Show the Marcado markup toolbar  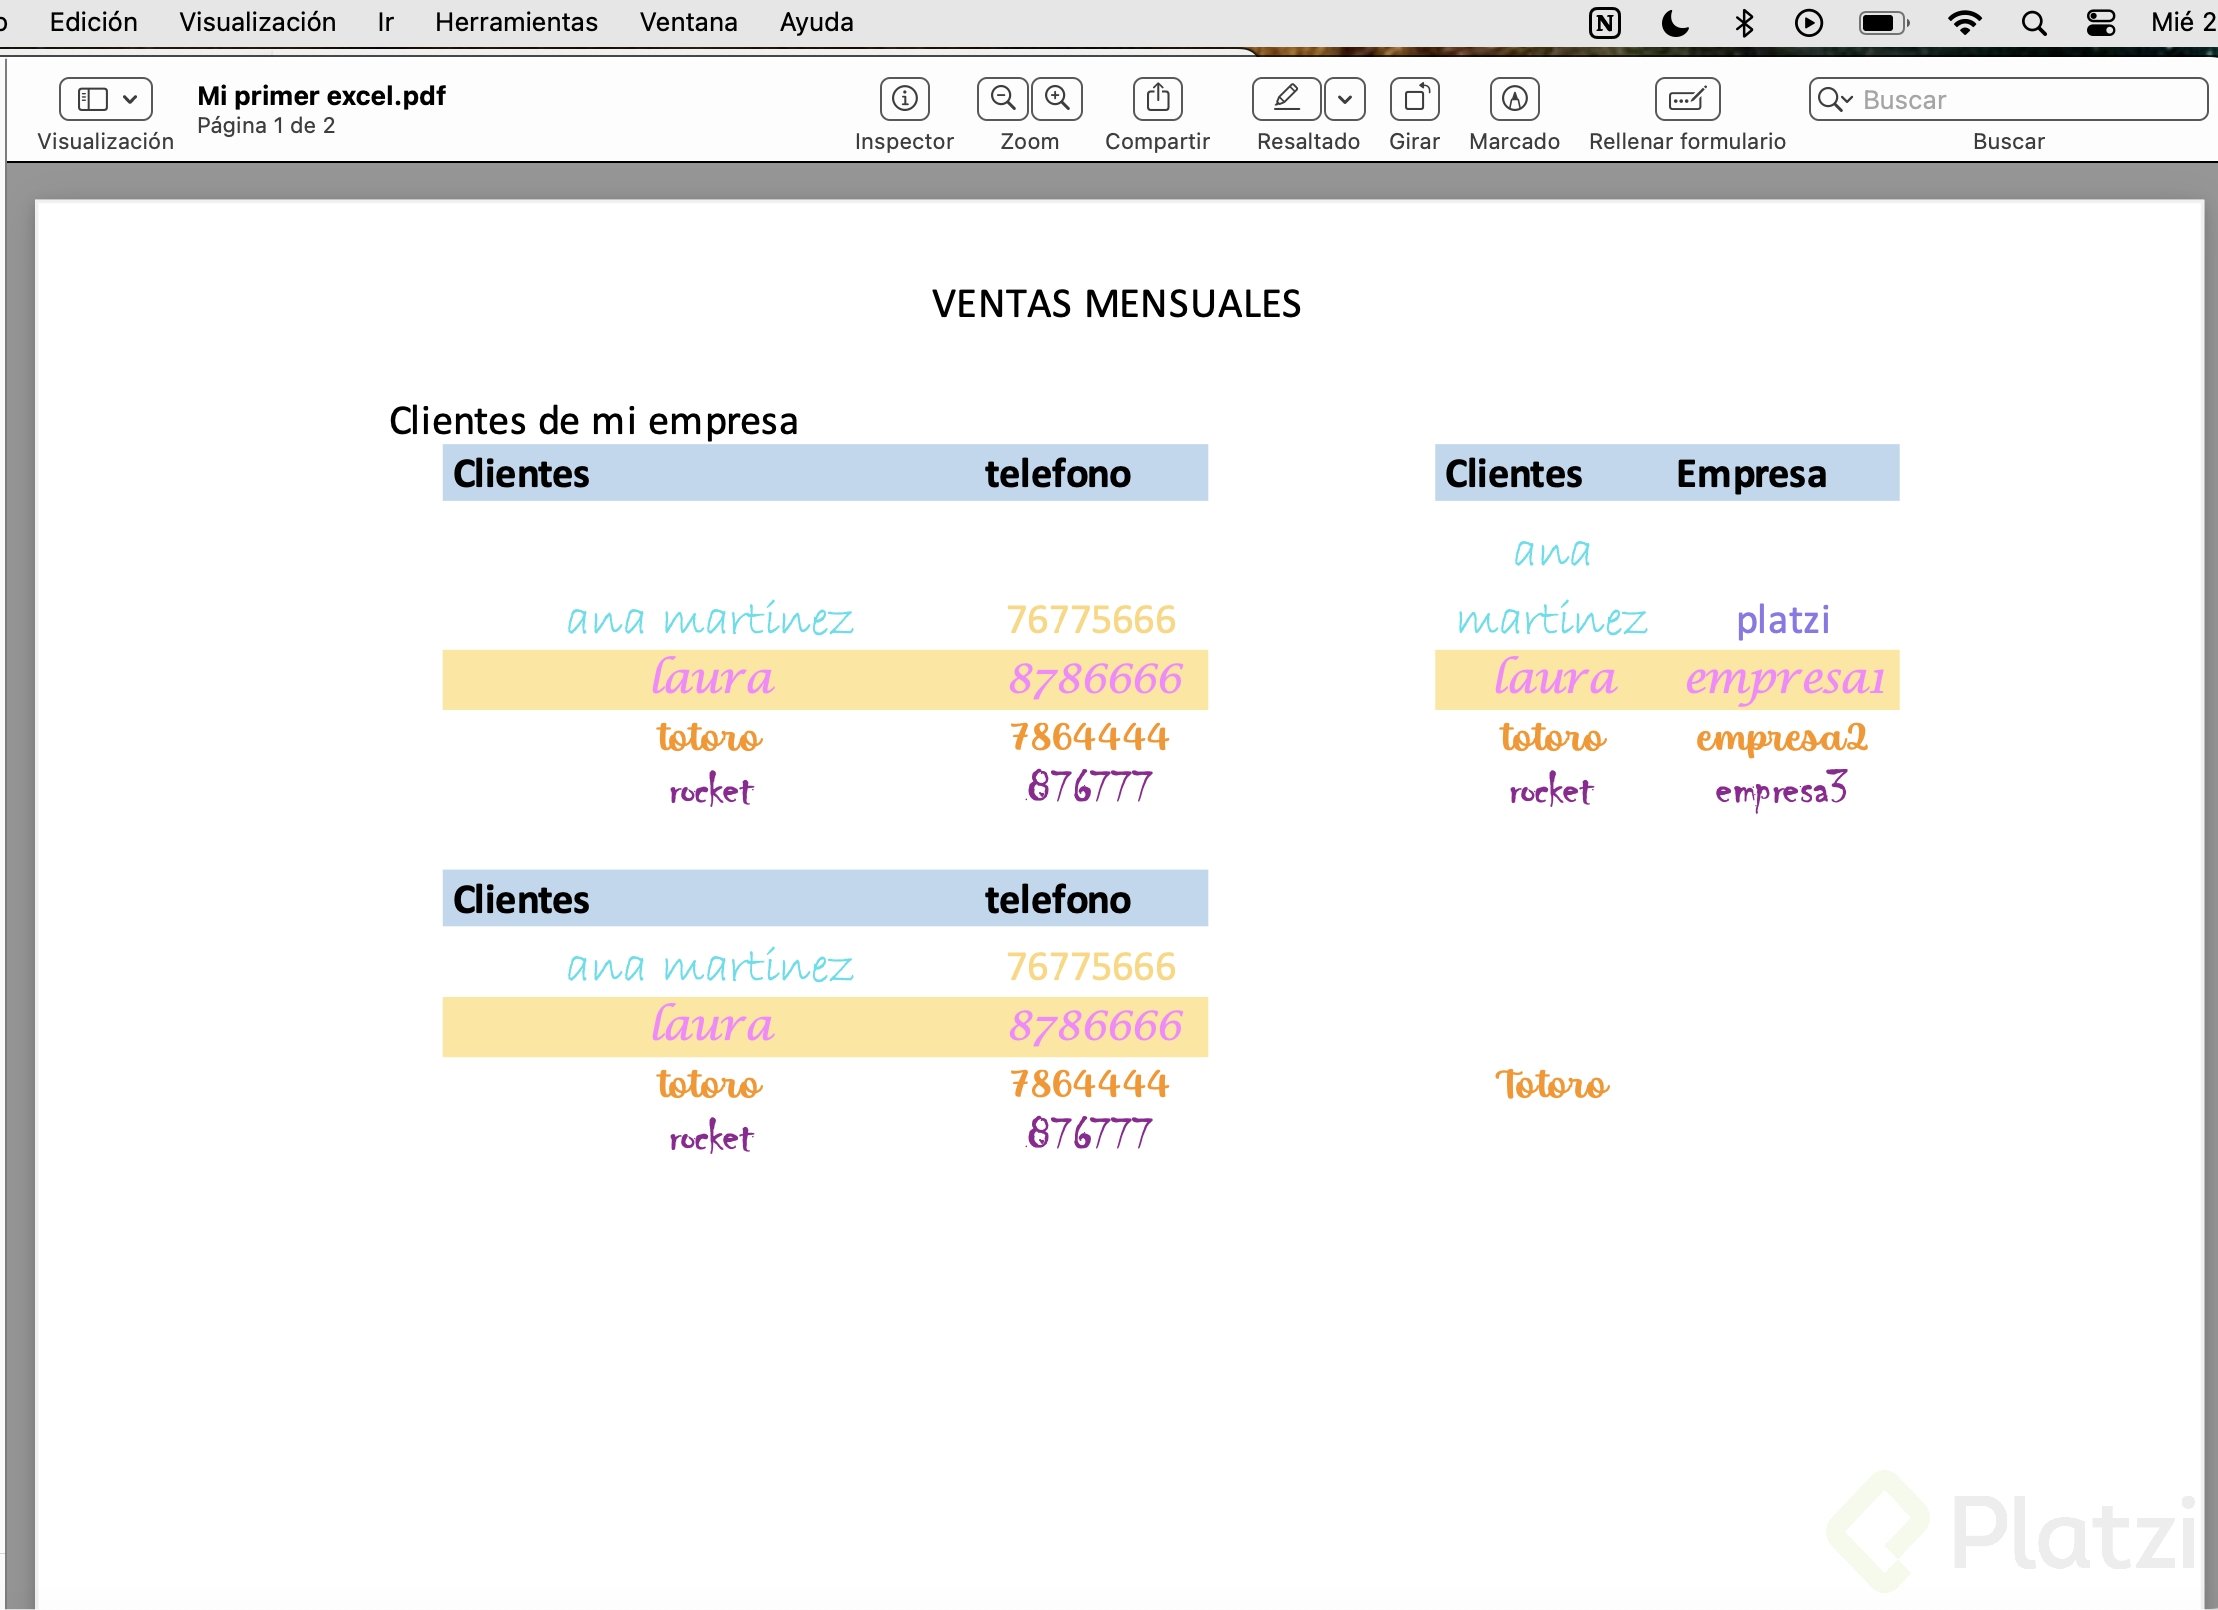(1514, 98)
